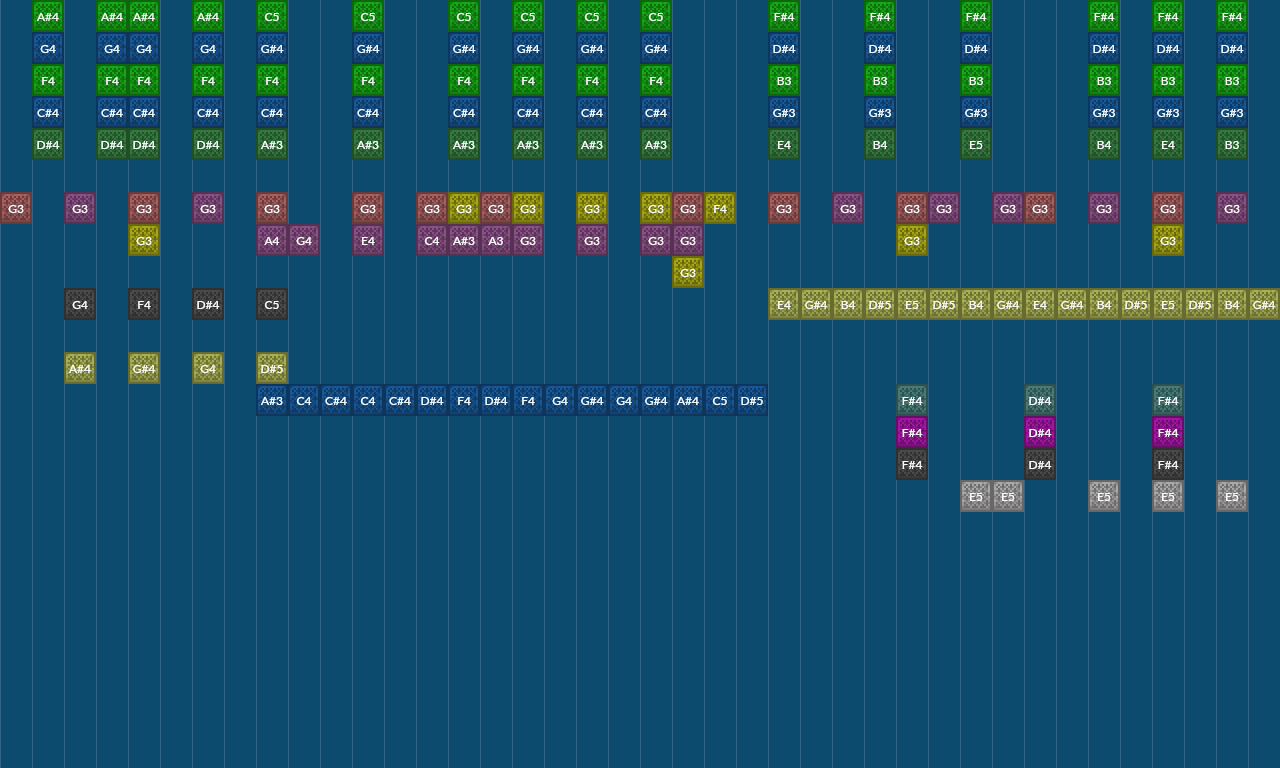Click the magenta D#4 note between the gray D#4 notes
Screen dimensions: 1280x768
(1040, 432)
